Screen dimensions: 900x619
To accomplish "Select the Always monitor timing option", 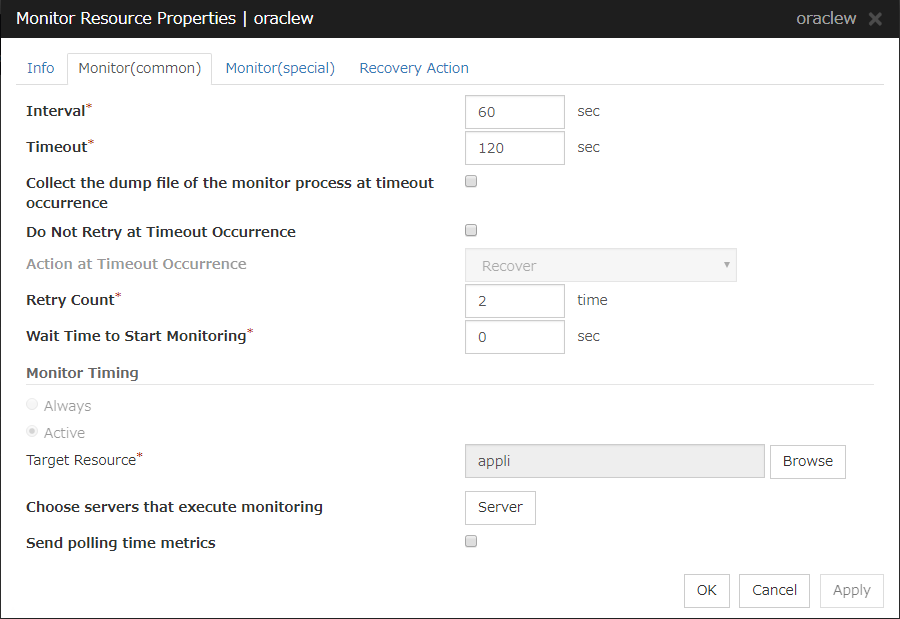I will click(x=33, y=405).
